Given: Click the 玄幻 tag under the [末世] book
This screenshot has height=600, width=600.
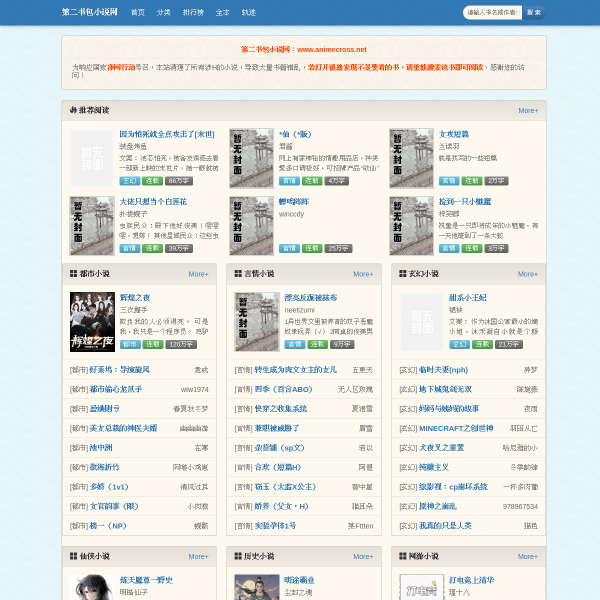Looking at the screenshot, I should pyautogui.click(x=130, y=181).
